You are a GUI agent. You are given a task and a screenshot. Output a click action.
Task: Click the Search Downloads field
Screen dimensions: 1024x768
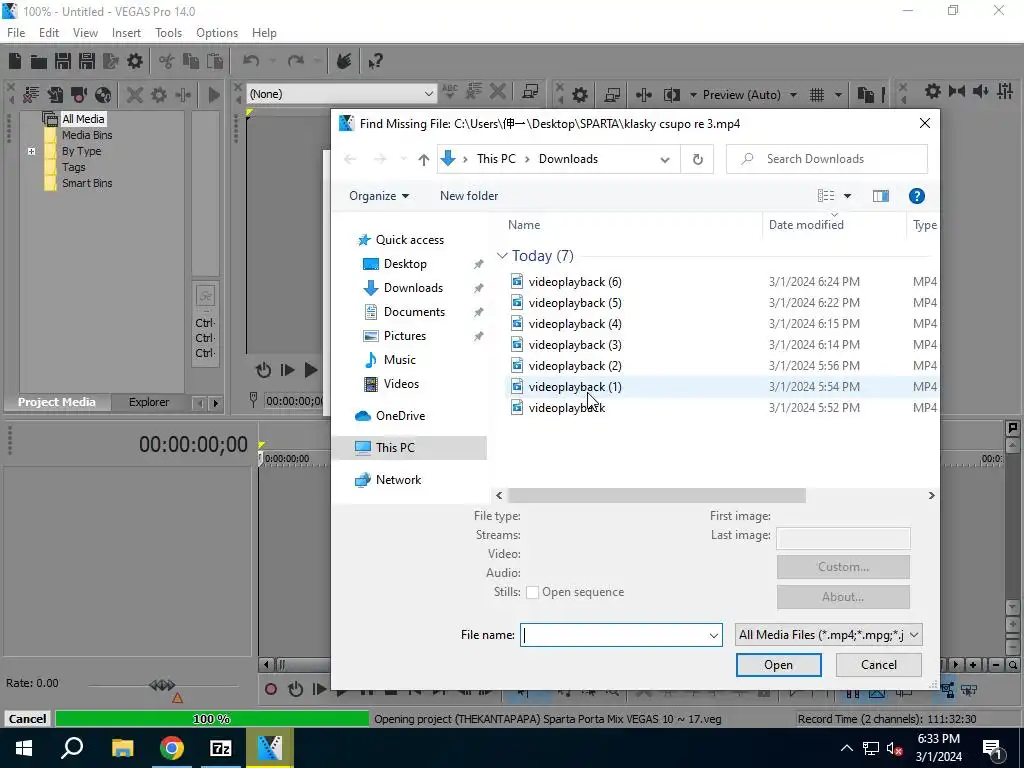827,159
